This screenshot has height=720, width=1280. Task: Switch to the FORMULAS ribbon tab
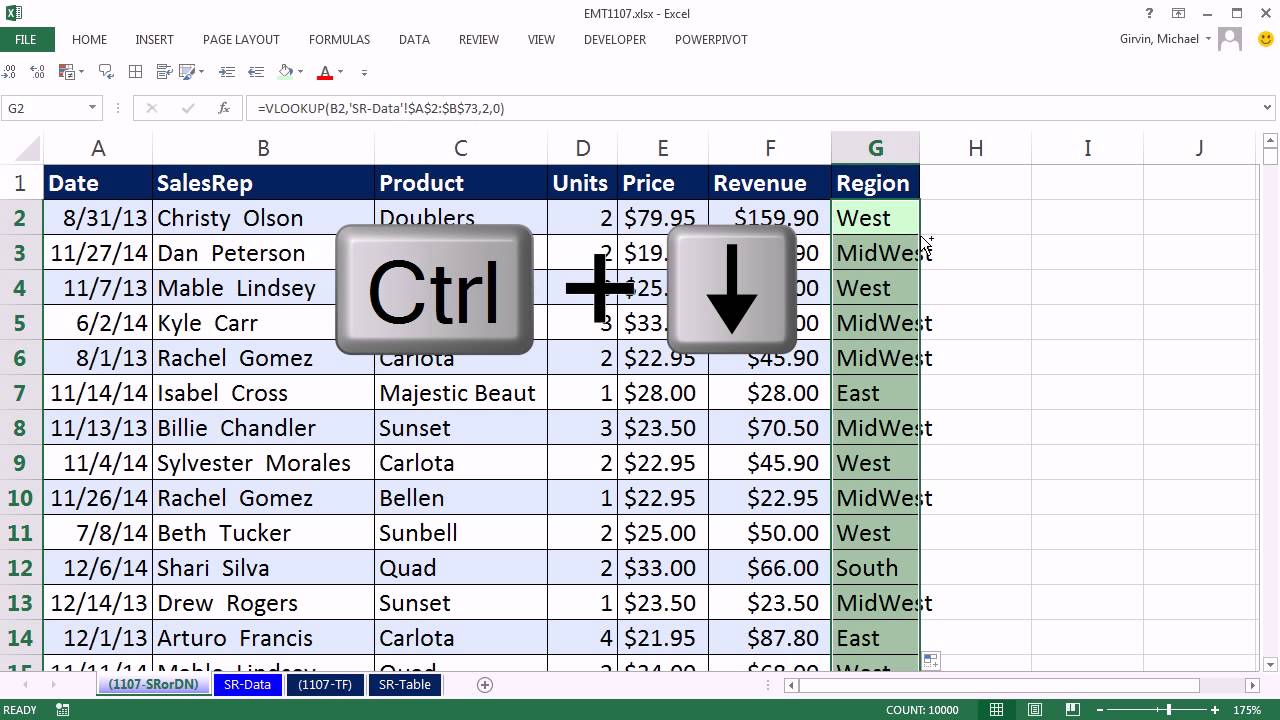[339, 40]
